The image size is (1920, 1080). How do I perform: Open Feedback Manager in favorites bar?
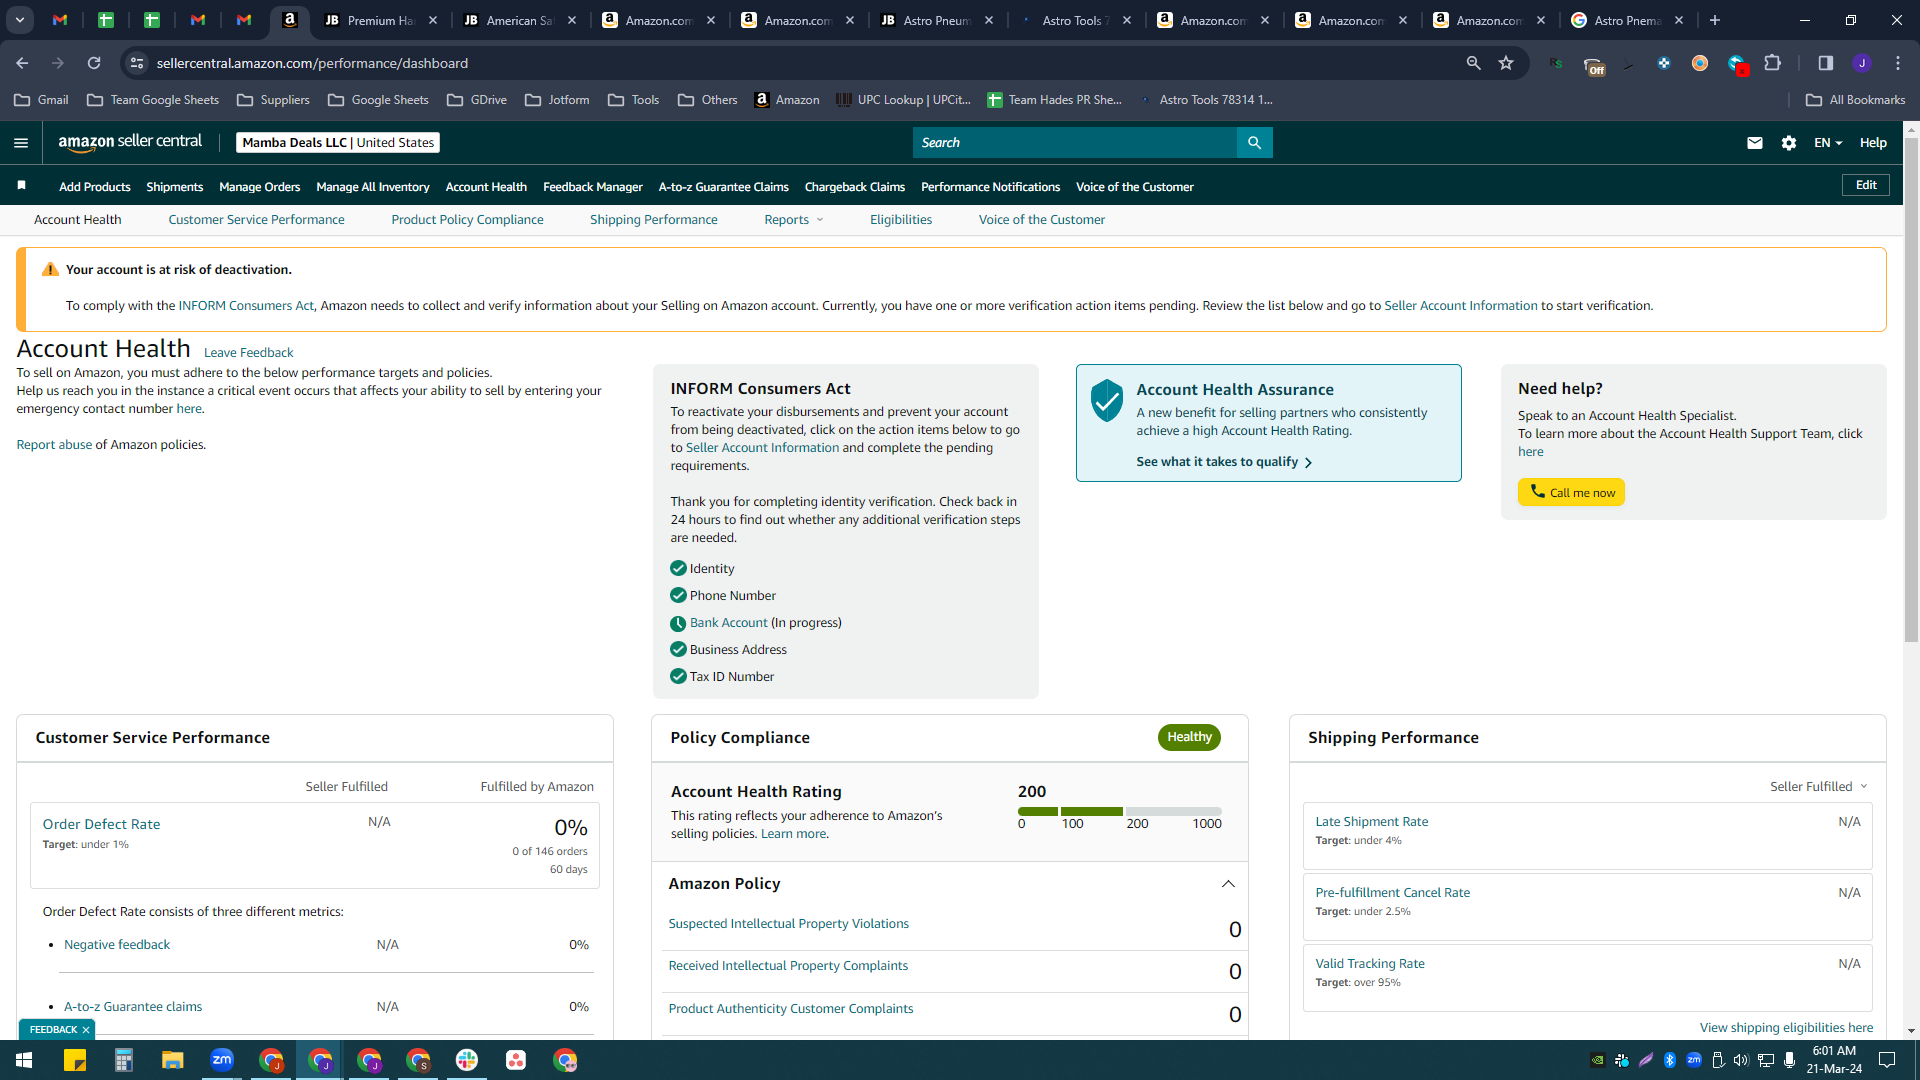pyautogui.click(x=592, y=187)
